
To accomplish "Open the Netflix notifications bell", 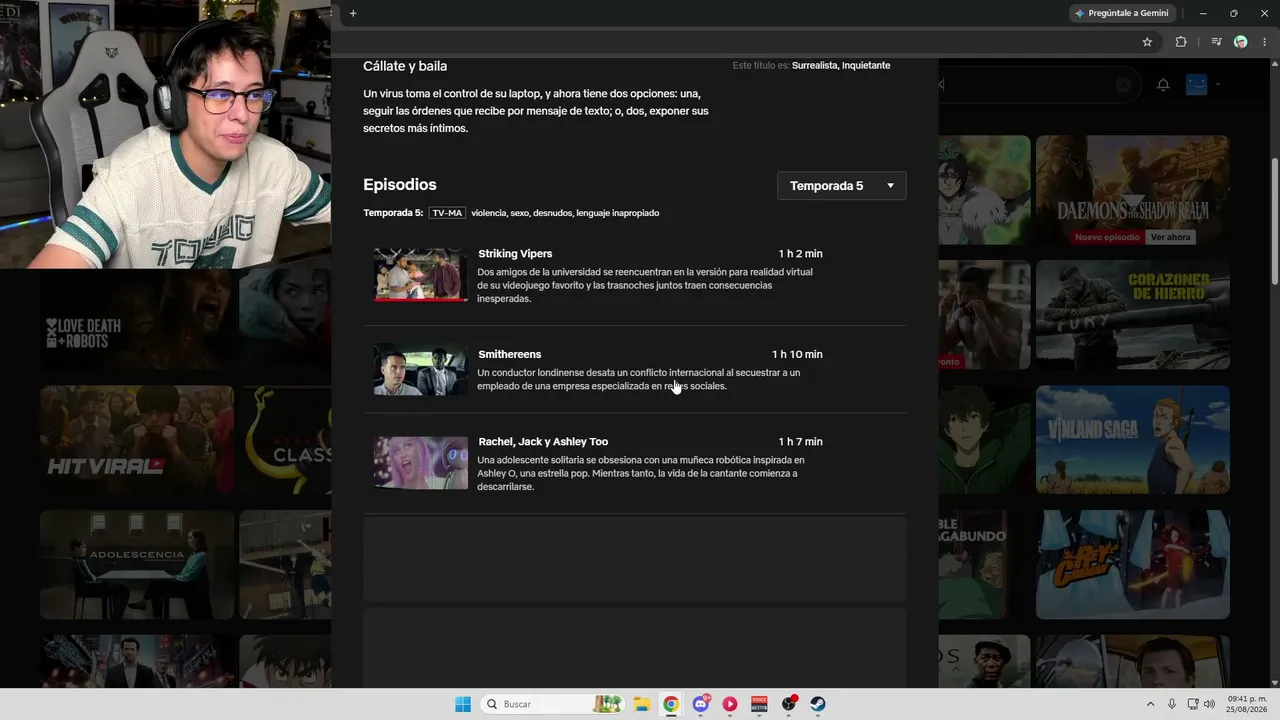I will pyautogui.click(x=1163, y=85).
